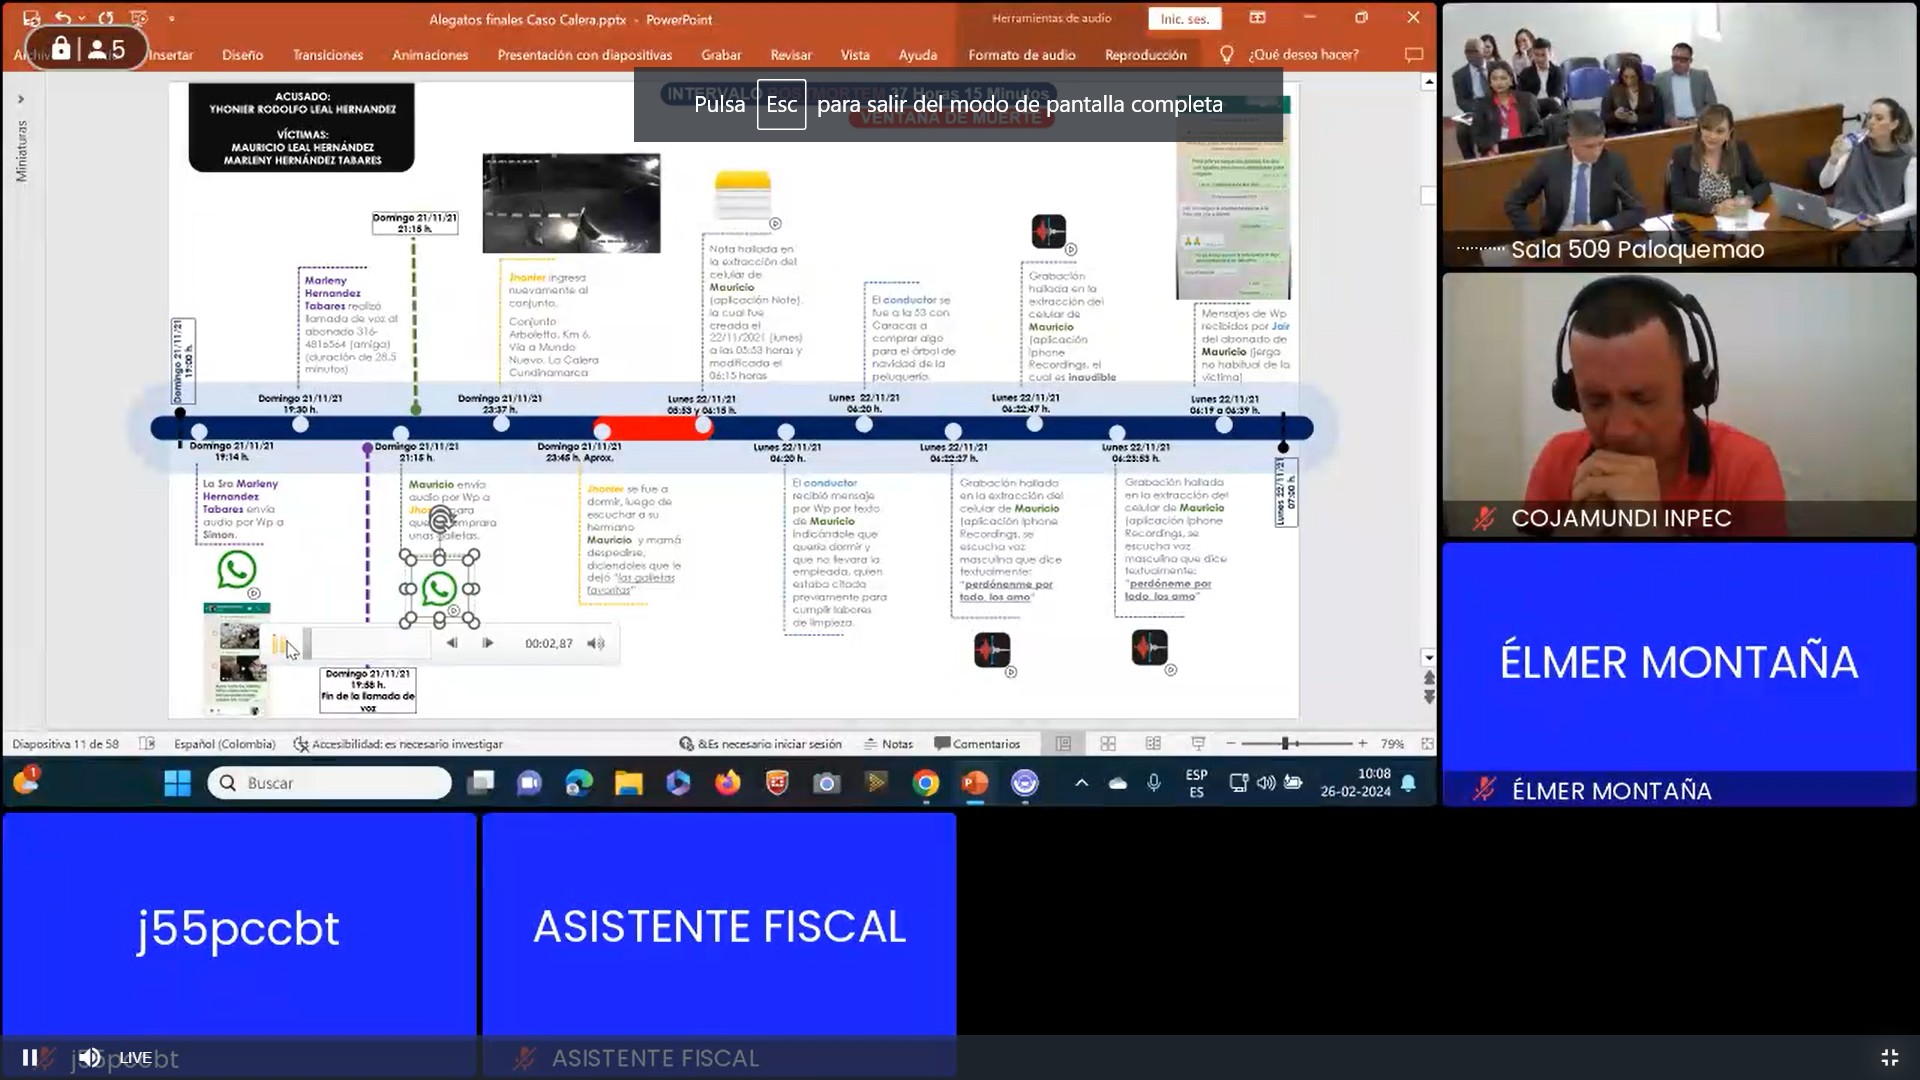Open the Vista ribbon tab

855,55
